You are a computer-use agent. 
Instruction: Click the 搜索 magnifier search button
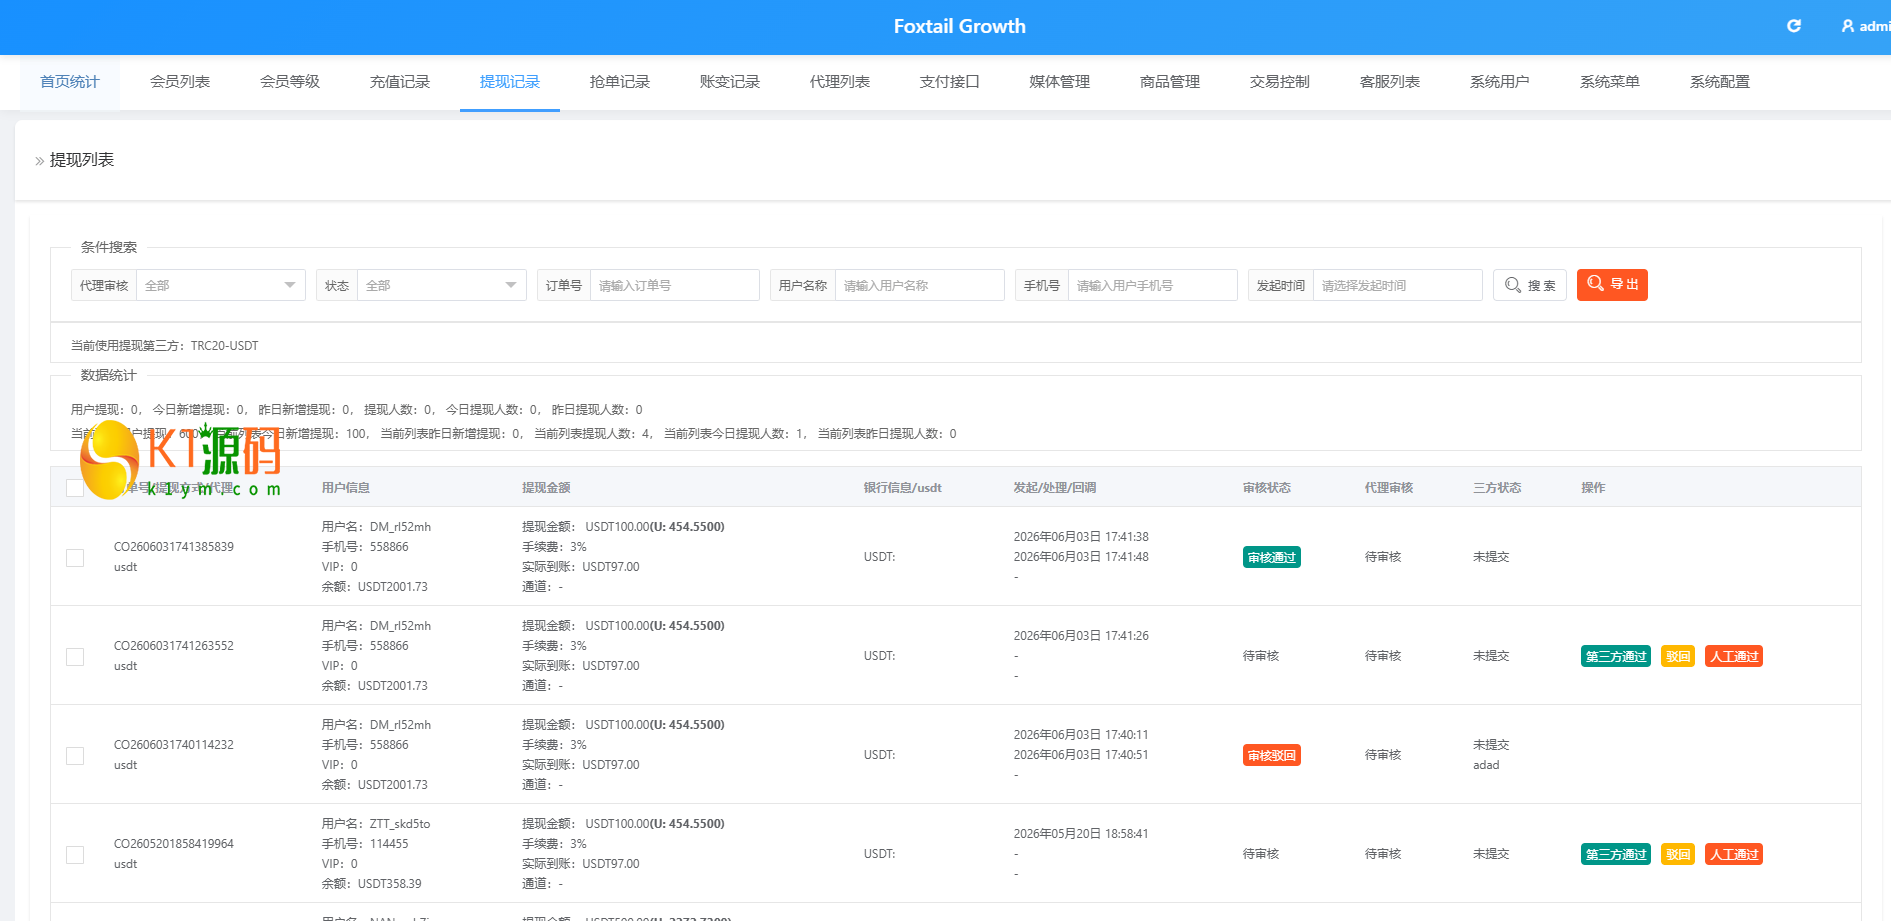click(1529, 285)
